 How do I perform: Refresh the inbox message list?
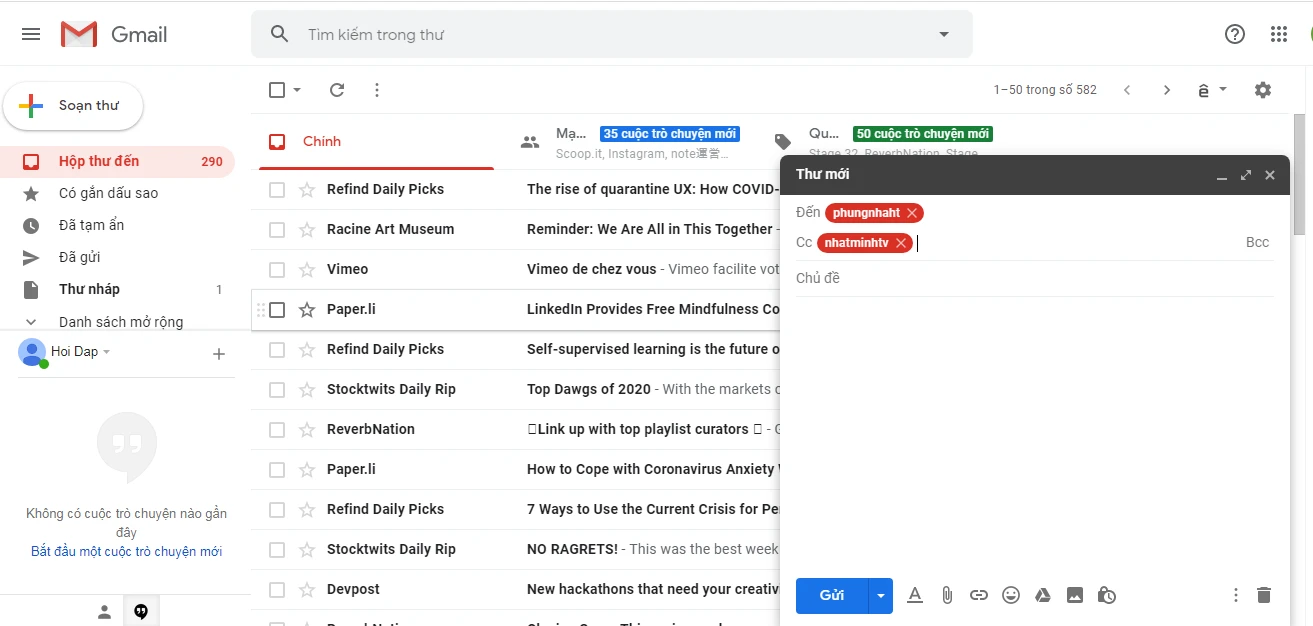[x=337, y=90]
